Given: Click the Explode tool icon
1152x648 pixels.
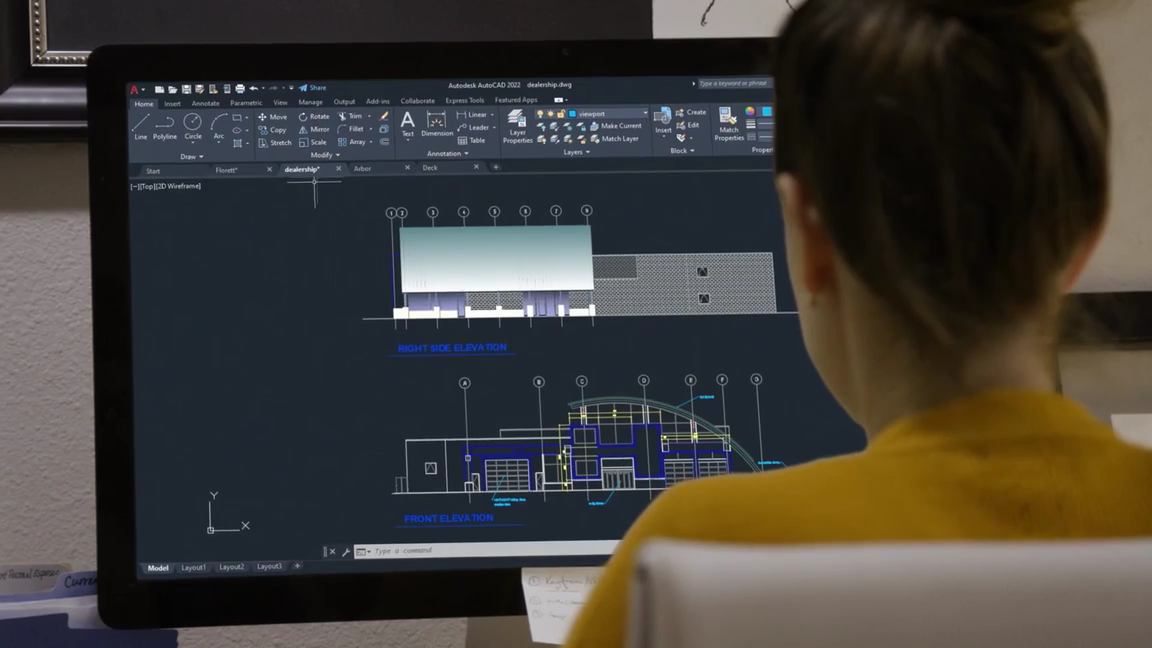Looking at the screenshot, I should click(384, 129).
